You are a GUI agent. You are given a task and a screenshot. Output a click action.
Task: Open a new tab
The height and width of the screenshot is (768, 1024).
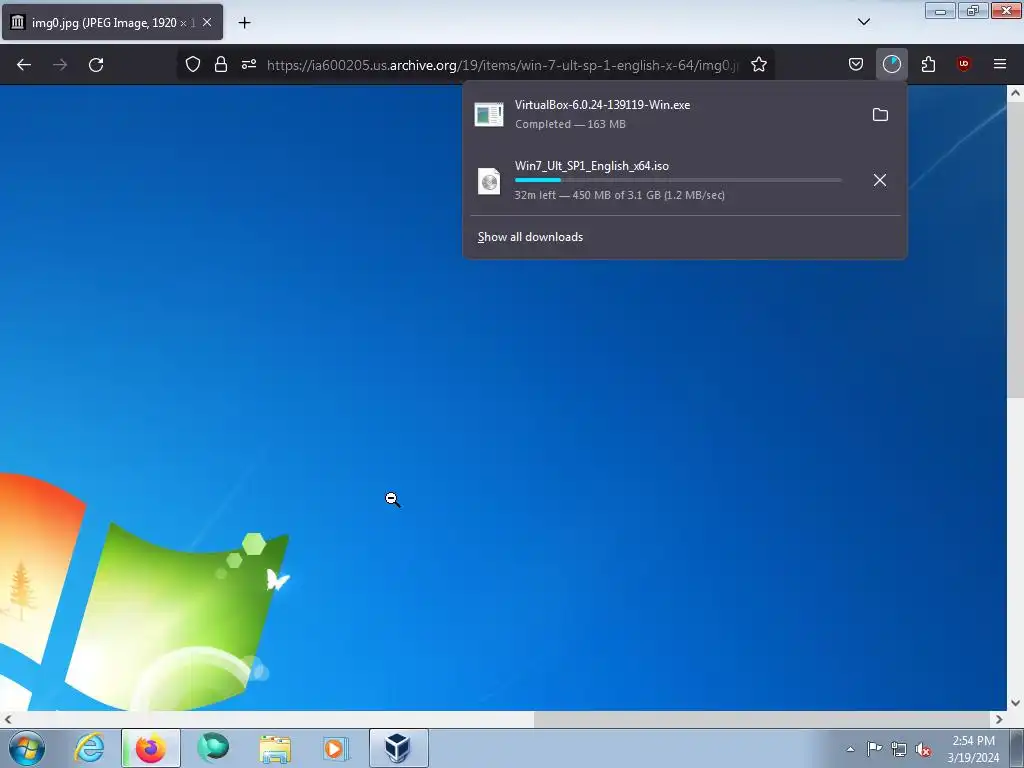tap(244, 23)
